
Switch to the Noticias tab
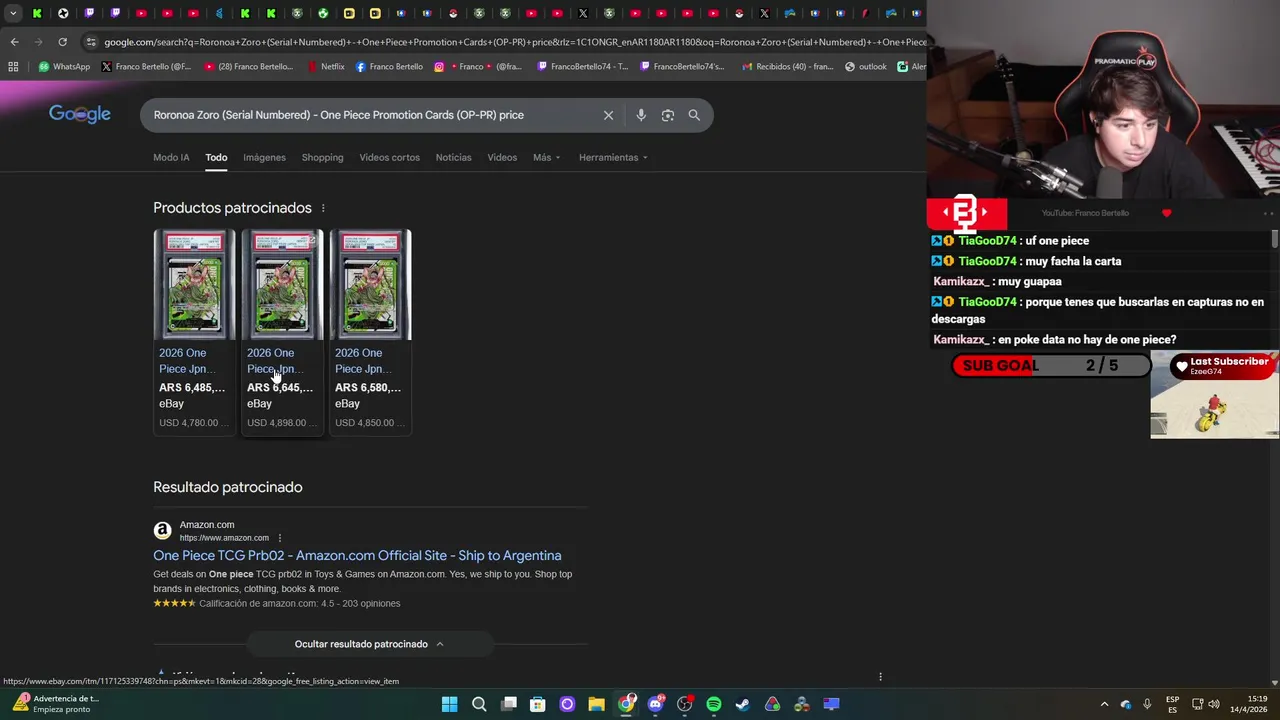453,157
